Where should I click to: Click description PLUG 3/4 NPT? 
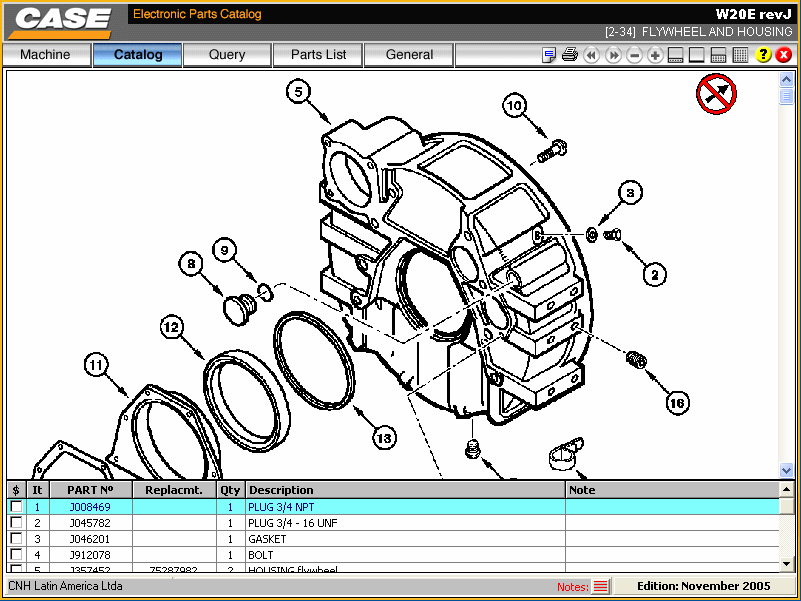click(281, 507)
